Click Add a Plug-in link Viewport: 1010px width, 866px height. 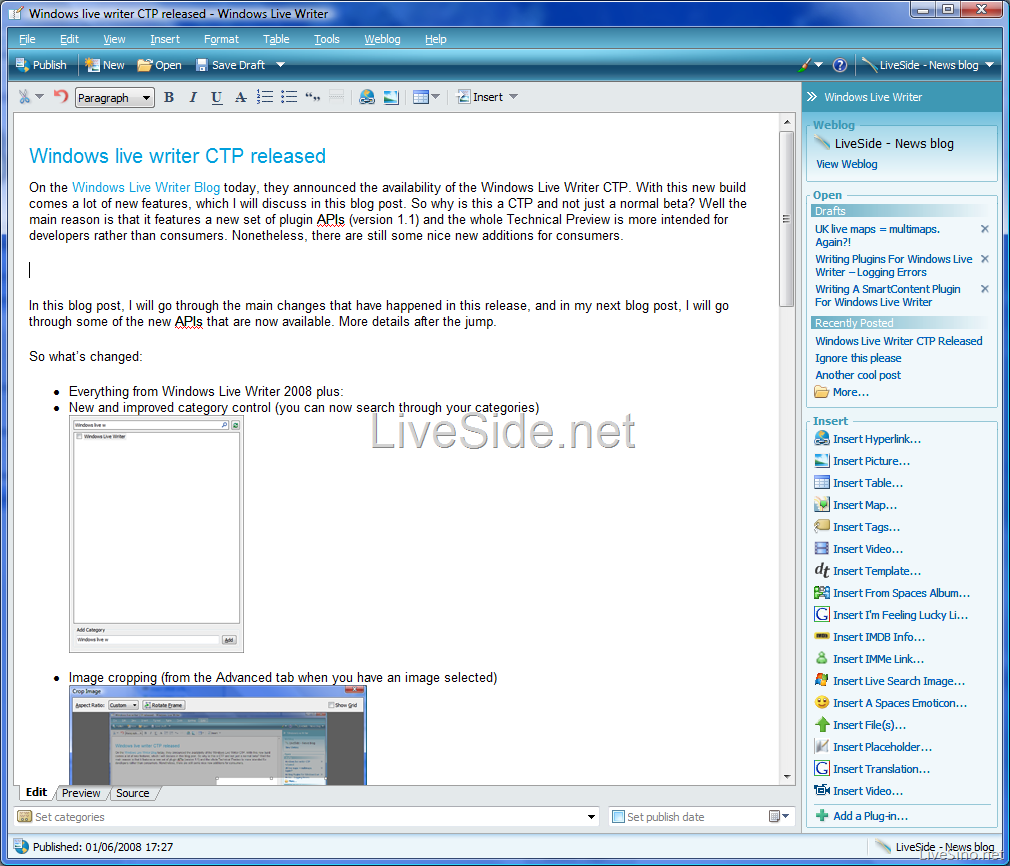pos(862,816)
